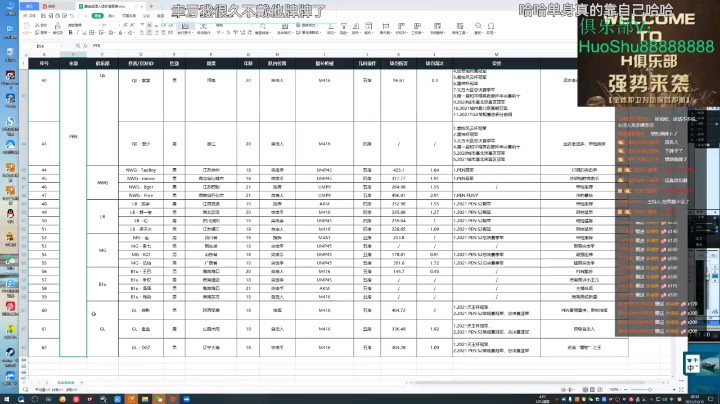Switch to the Insert ribbon tab
Screen dimensions: 720x404
pyautogui.click(x=111, y=16)
